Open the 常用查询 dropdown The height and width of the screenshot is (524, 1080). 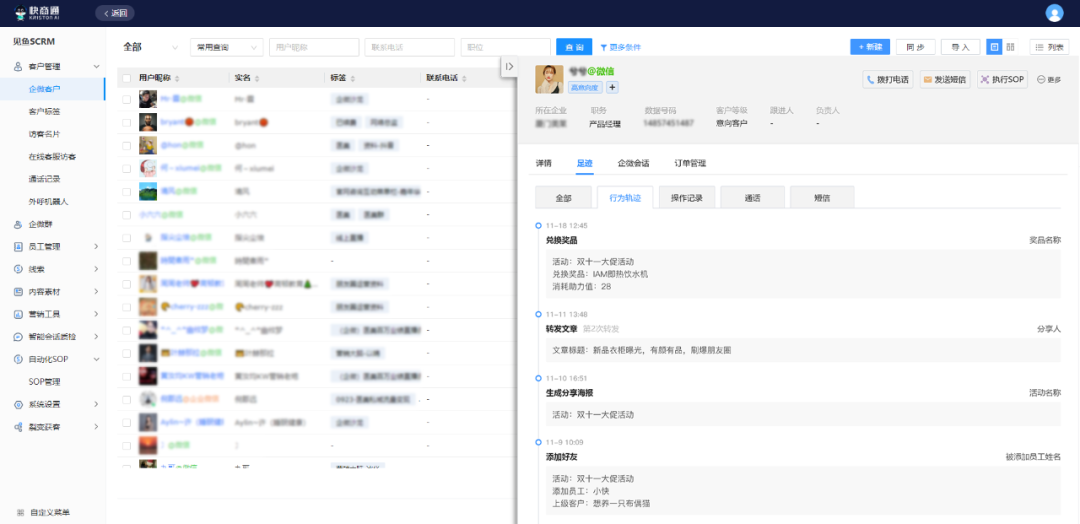tap(226, 47)
